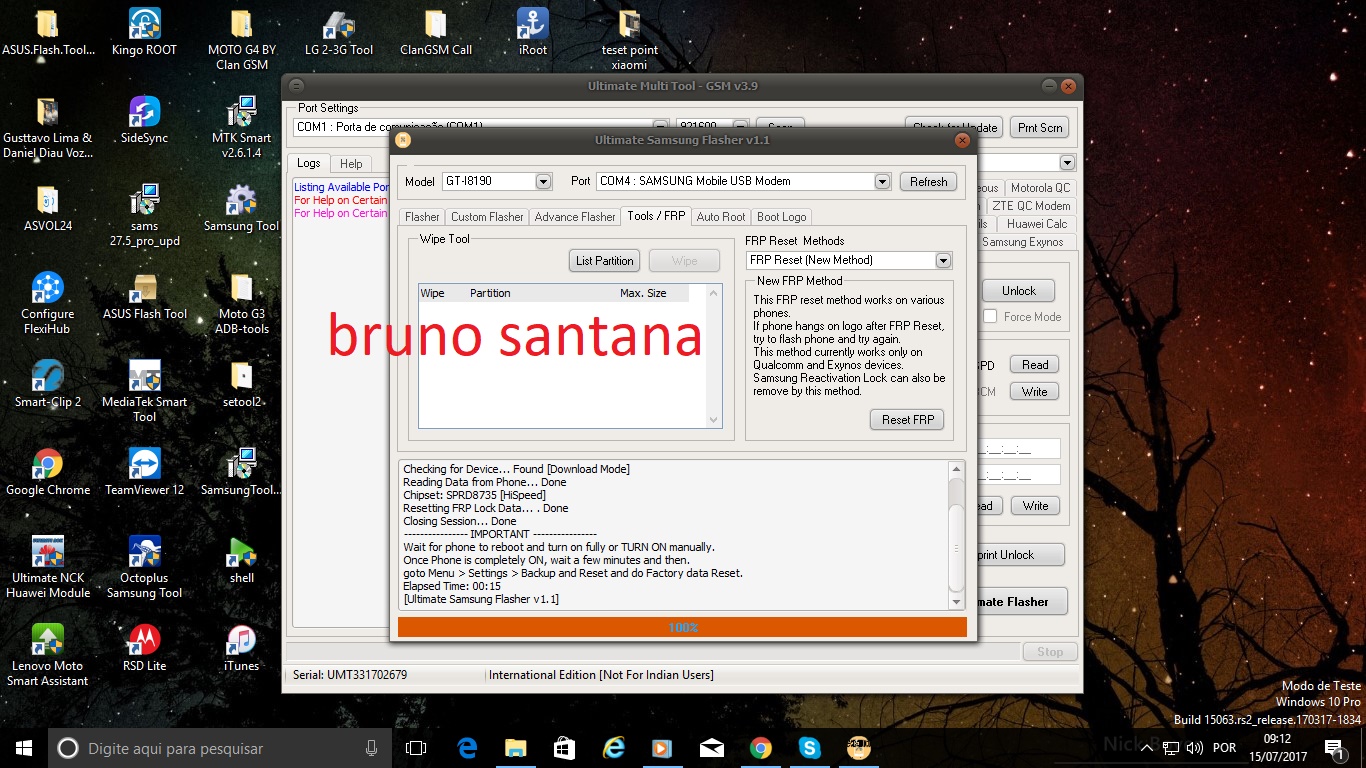Open shell desktop shortcut
The height and width of the screenshot is (768, 1366).
point(241,561)
